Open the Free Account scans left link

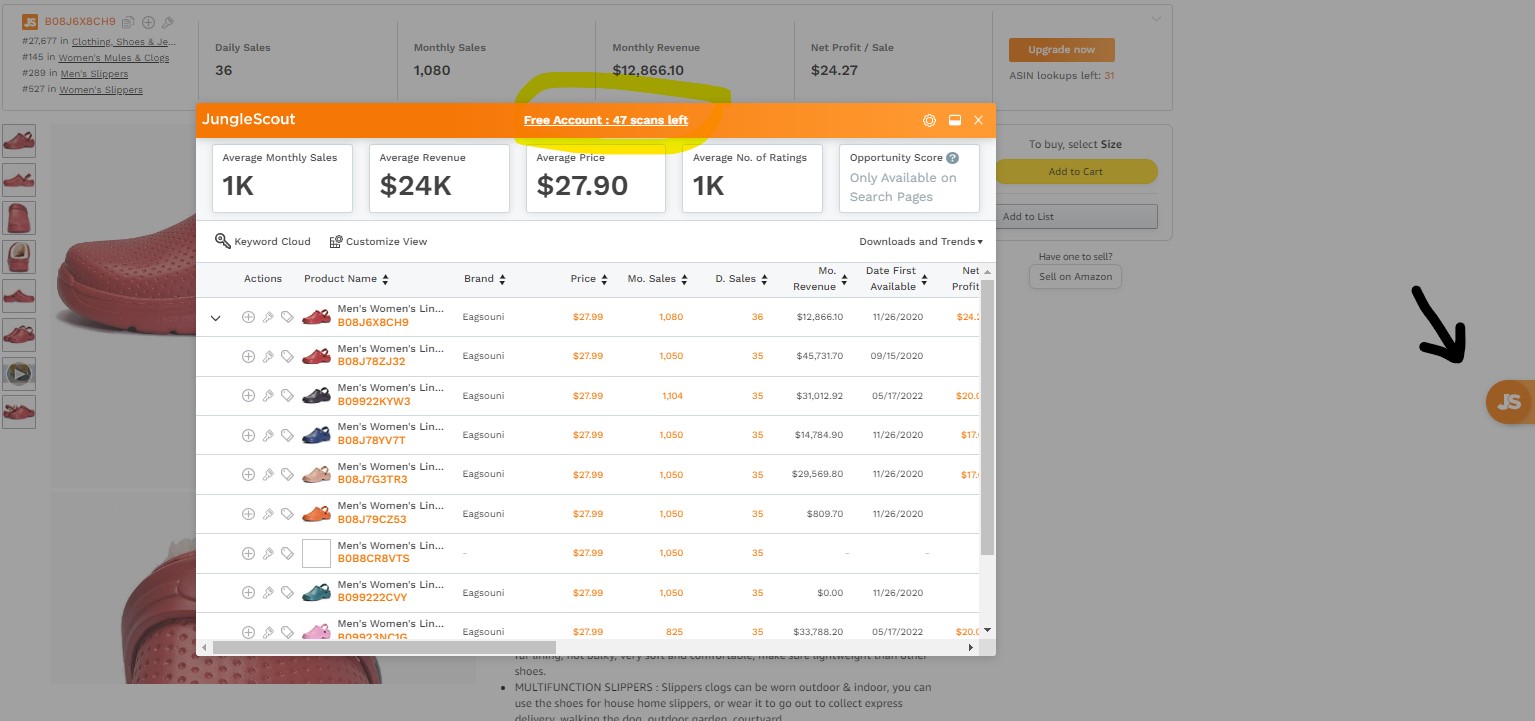click(606, 120)
